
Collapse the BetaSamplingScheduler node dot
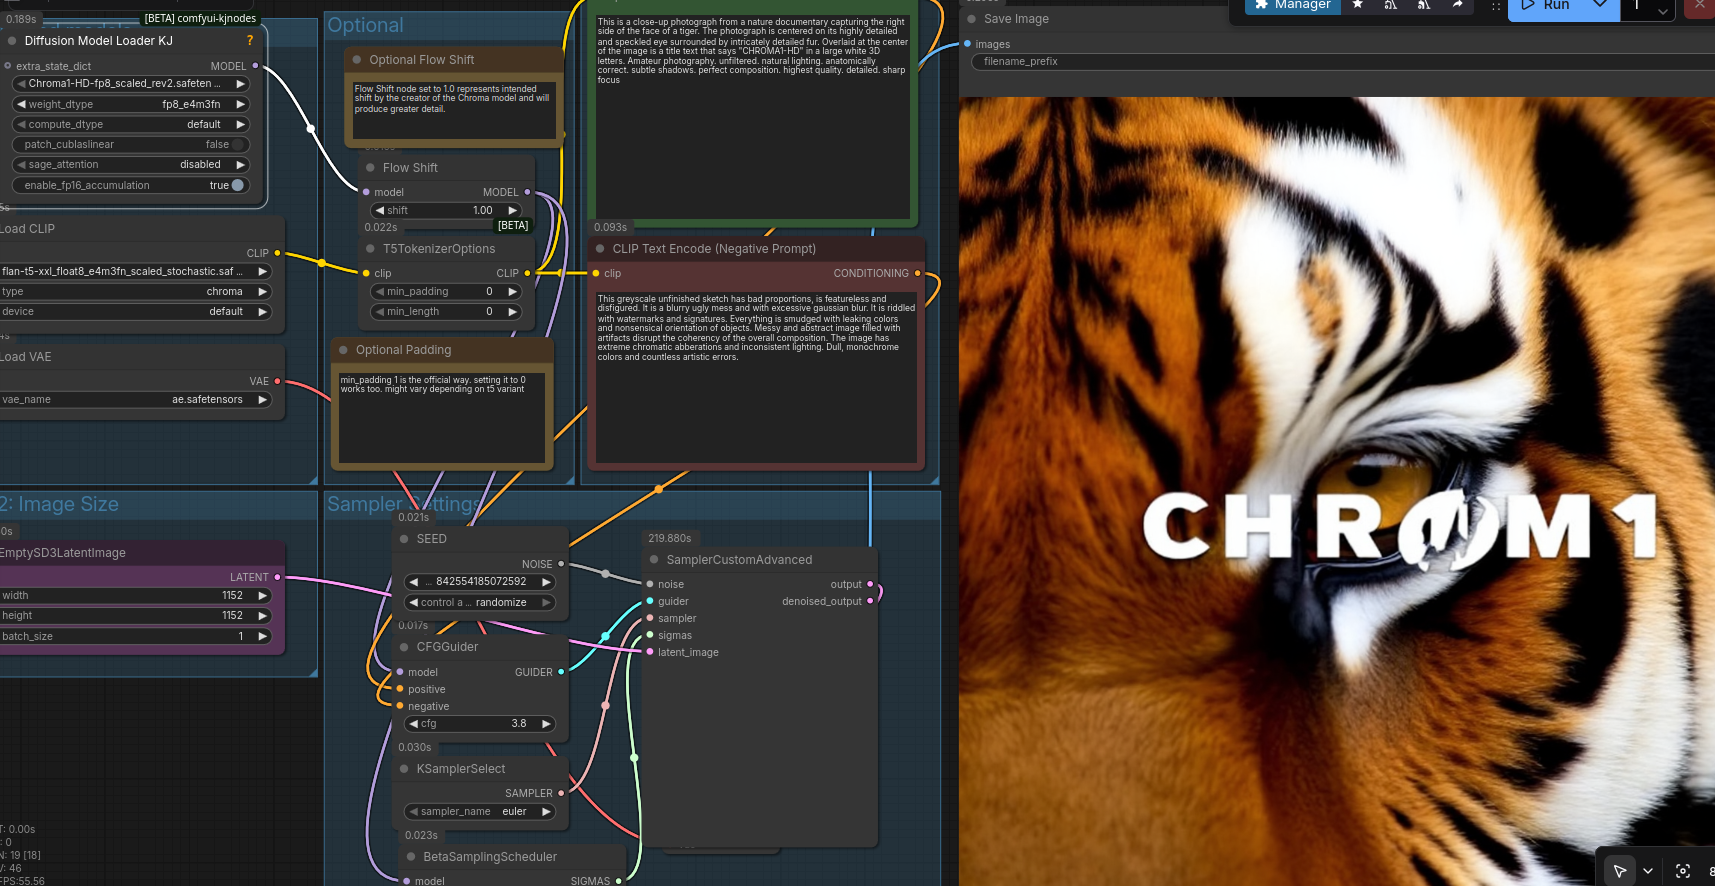click(x=411, y=857)
